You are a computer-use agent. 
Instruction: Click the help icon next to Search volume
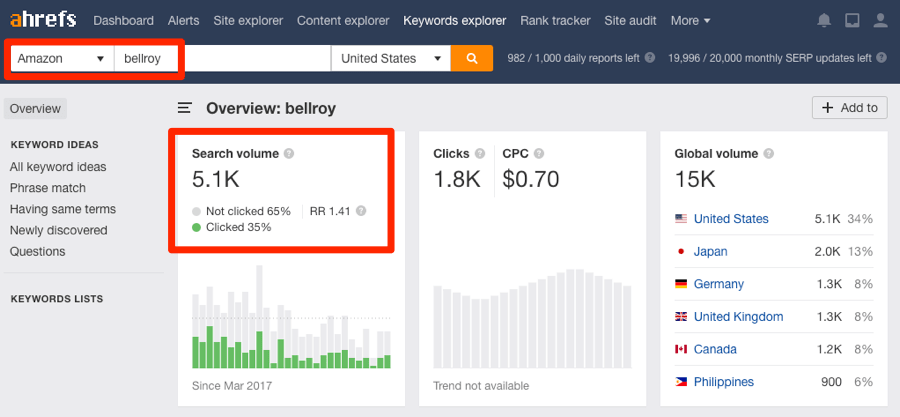pos(289,154)
